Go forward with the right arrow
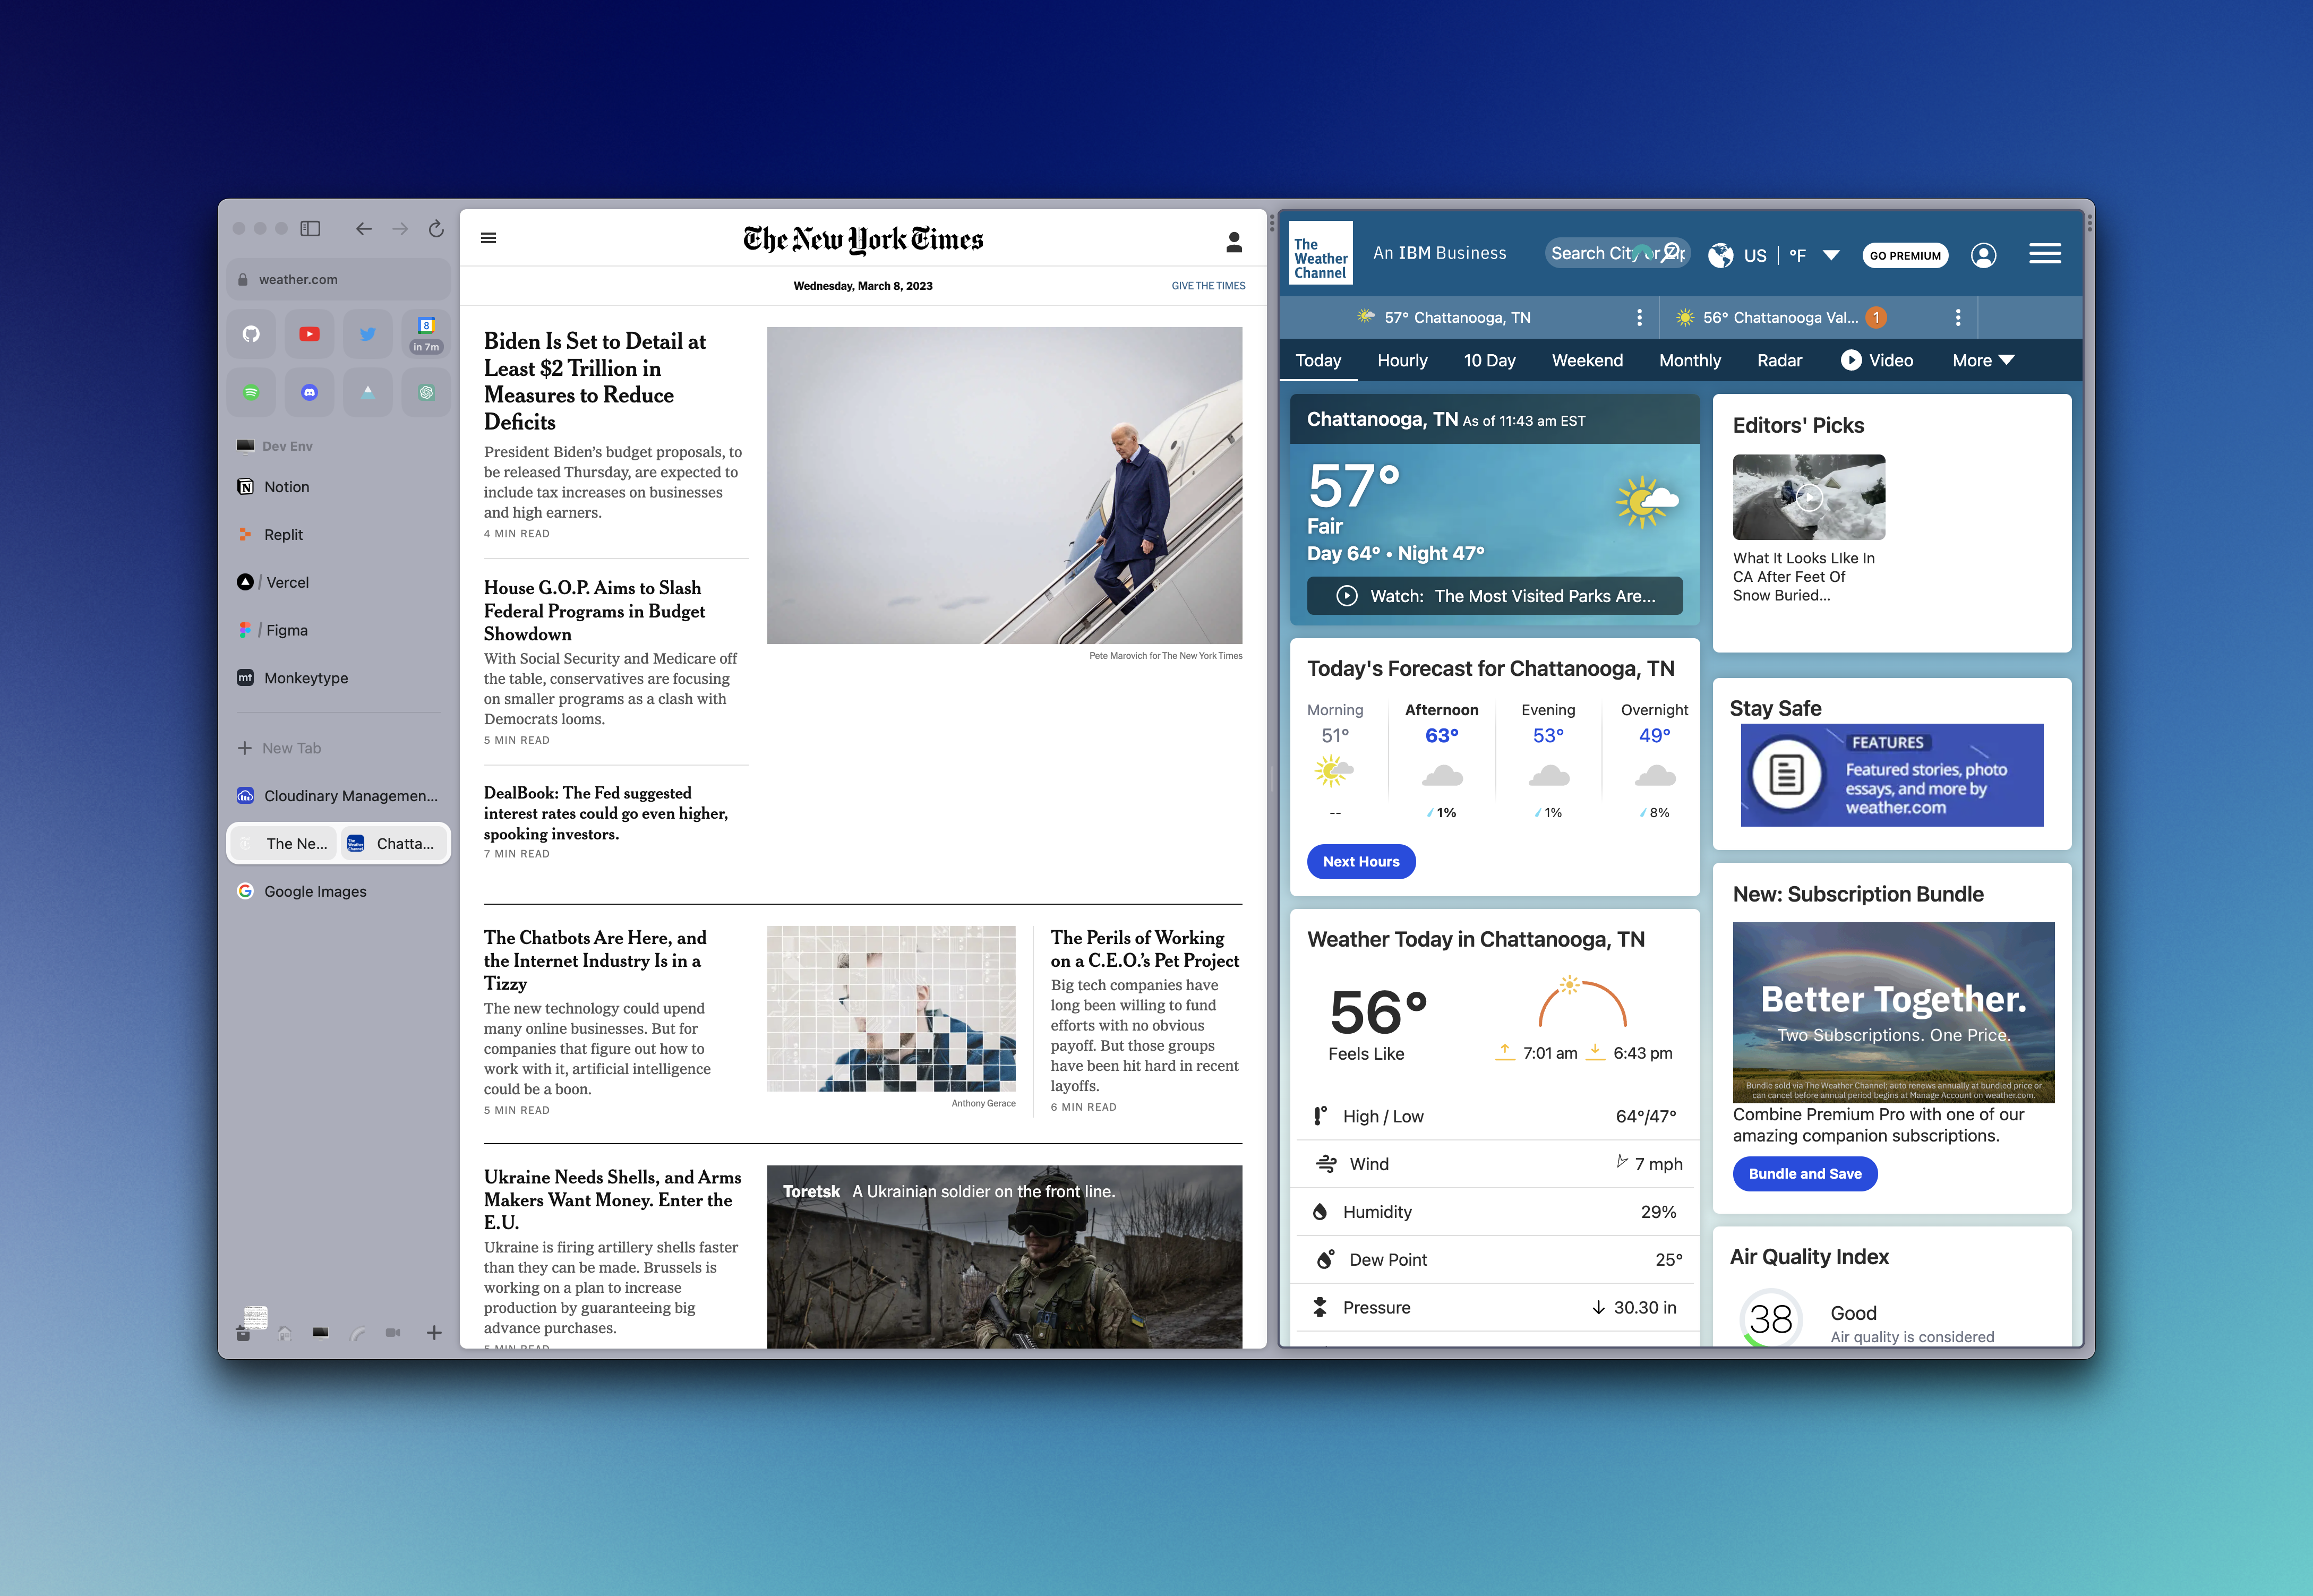 click(400, 229)
